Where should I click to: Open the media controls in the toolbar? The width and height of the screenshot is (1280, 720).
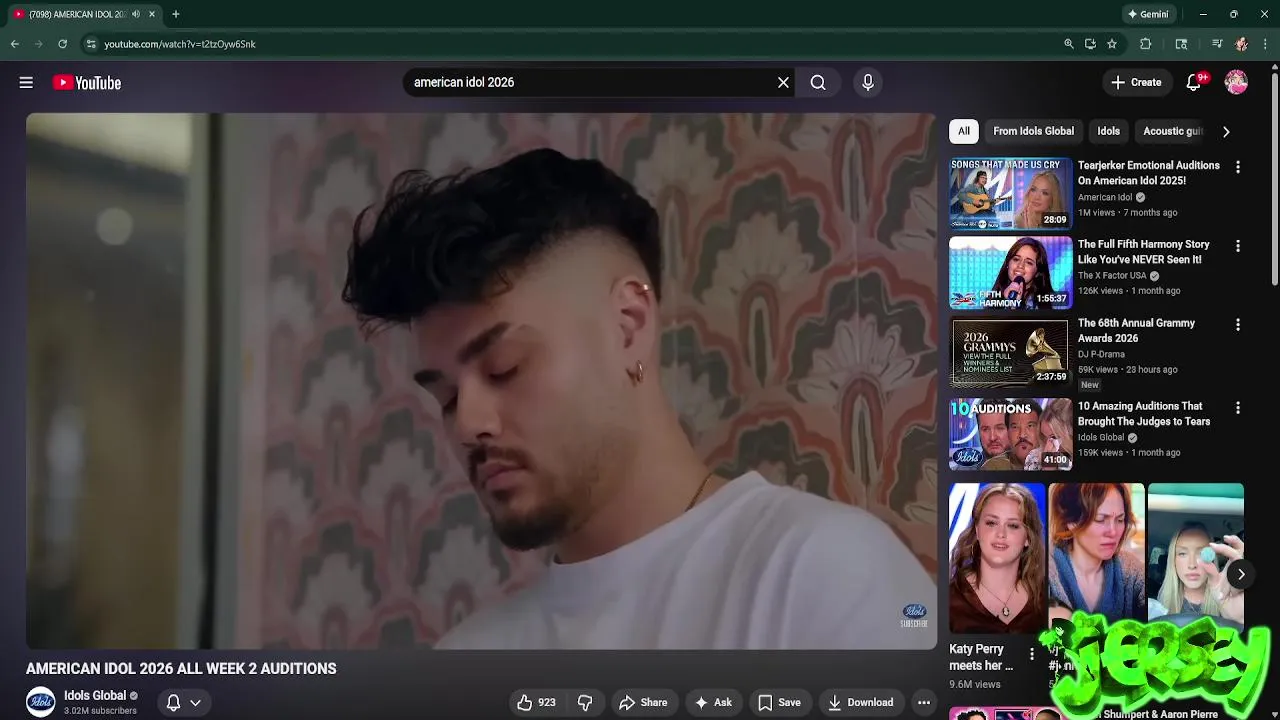(x=1217, y=44)
